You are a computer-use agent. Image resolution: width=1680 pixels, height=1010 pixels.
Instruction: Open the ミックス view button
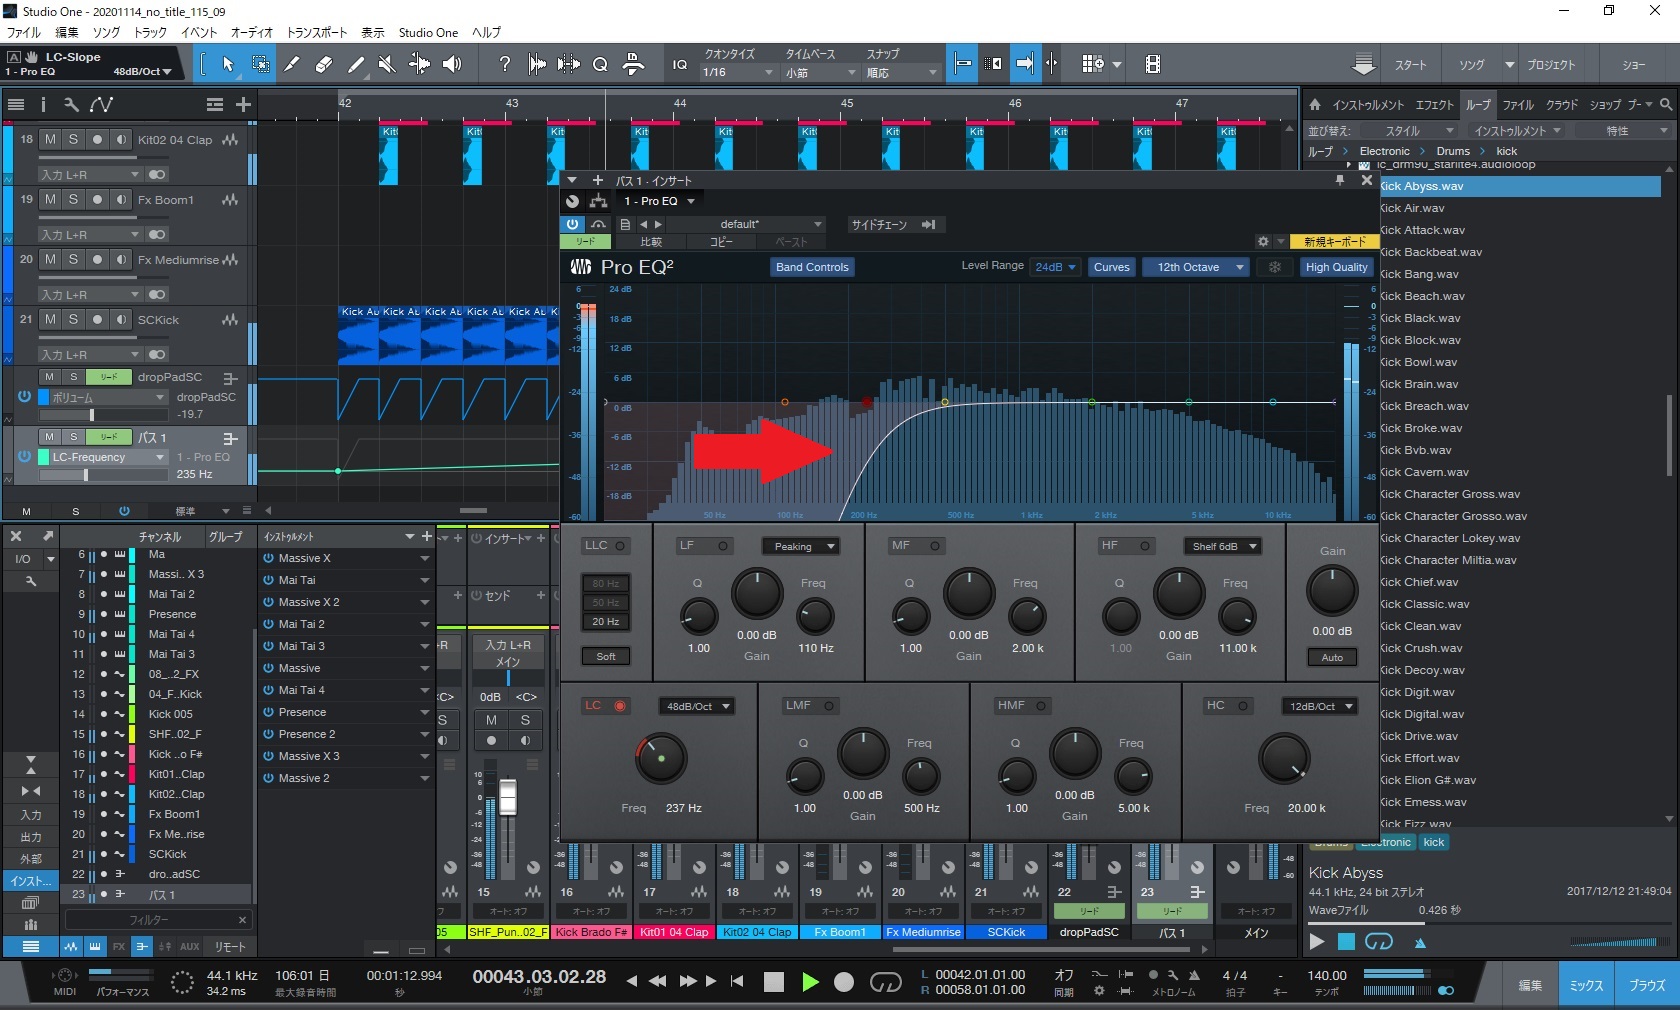click(1586, 985)
